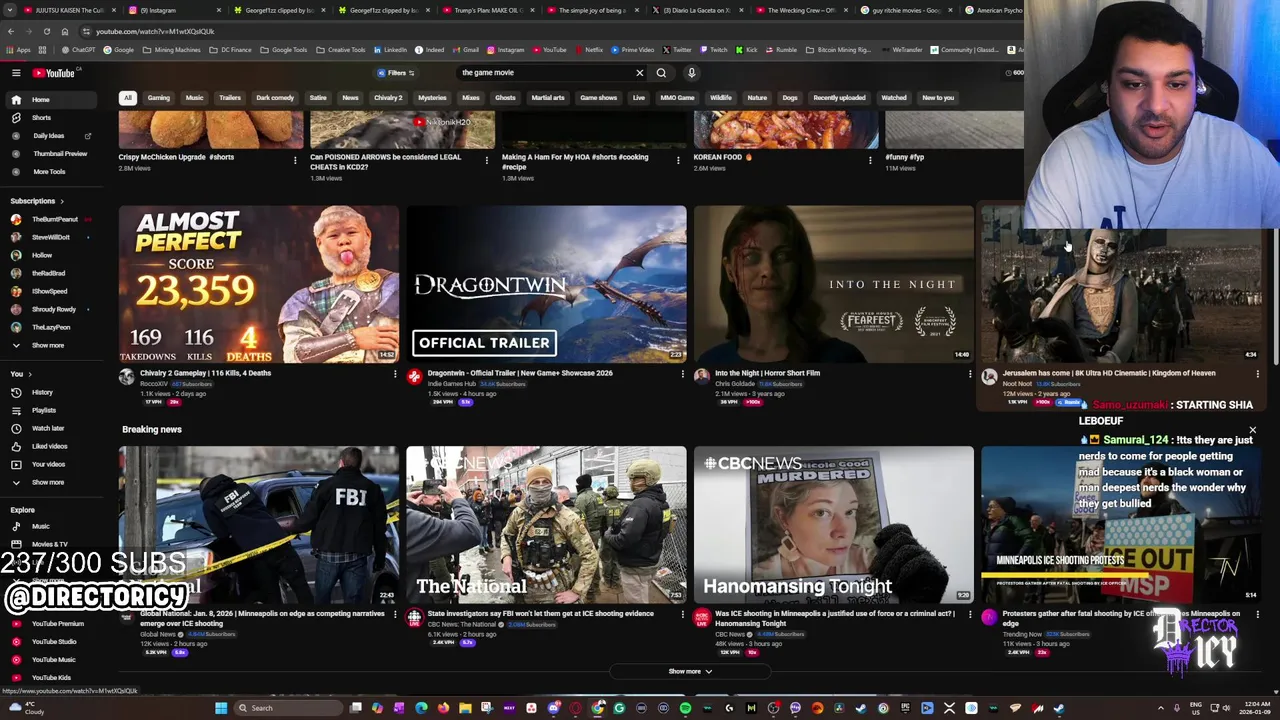Expand You section's Show more
The image size is (1280, 720).
[x=47, y=482]
